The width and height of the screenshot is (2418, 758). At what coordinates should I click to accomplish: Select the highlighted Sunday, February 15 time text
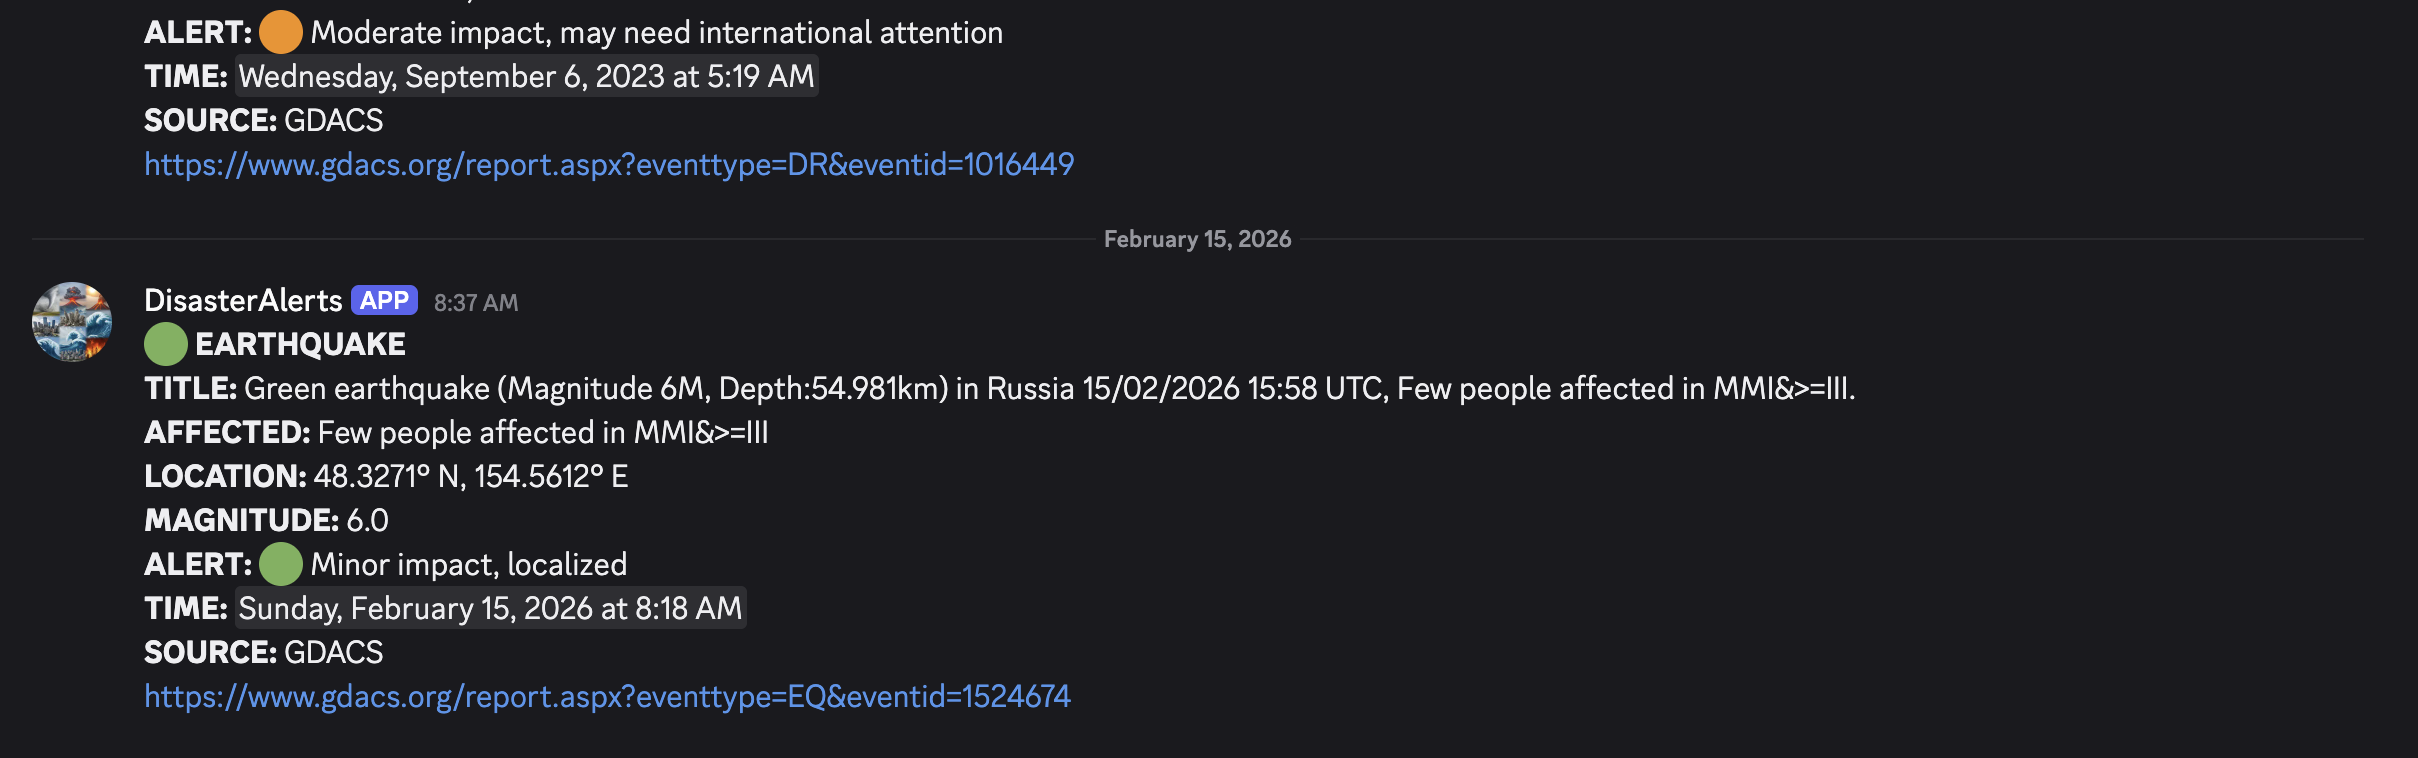[489, 607]
